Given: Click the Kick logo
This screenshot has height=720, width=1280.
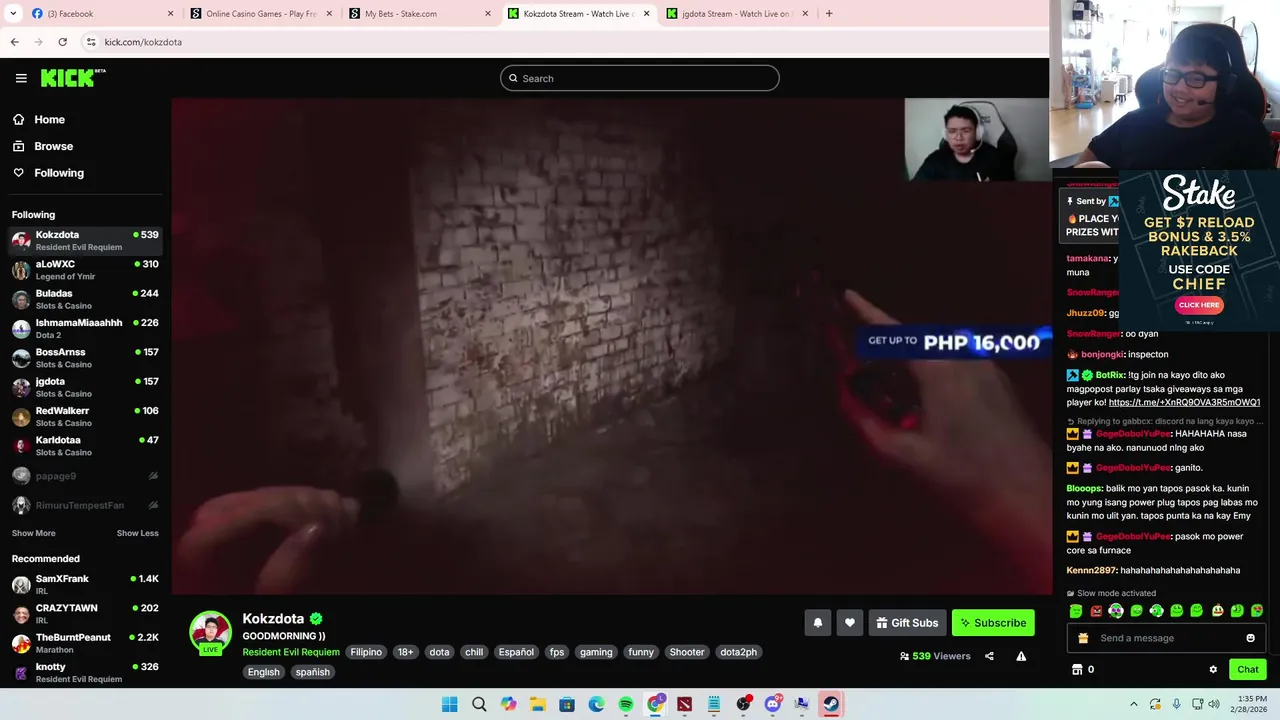Looking at the screenshot, I should click(x=73, y=78).
